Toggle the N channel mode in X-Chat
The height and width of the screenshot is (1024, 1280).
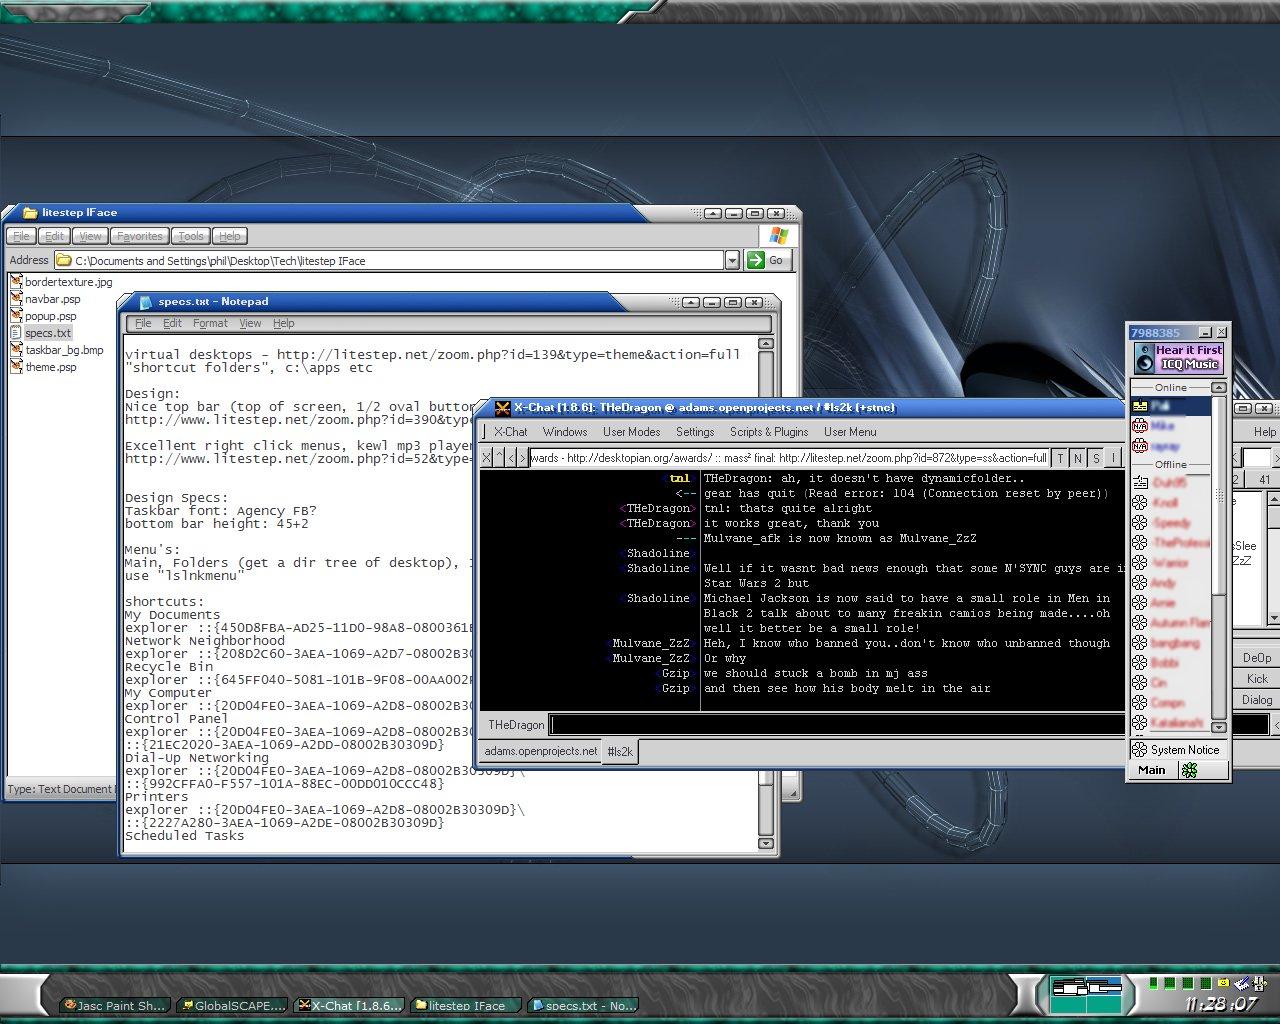(1078, 458)
